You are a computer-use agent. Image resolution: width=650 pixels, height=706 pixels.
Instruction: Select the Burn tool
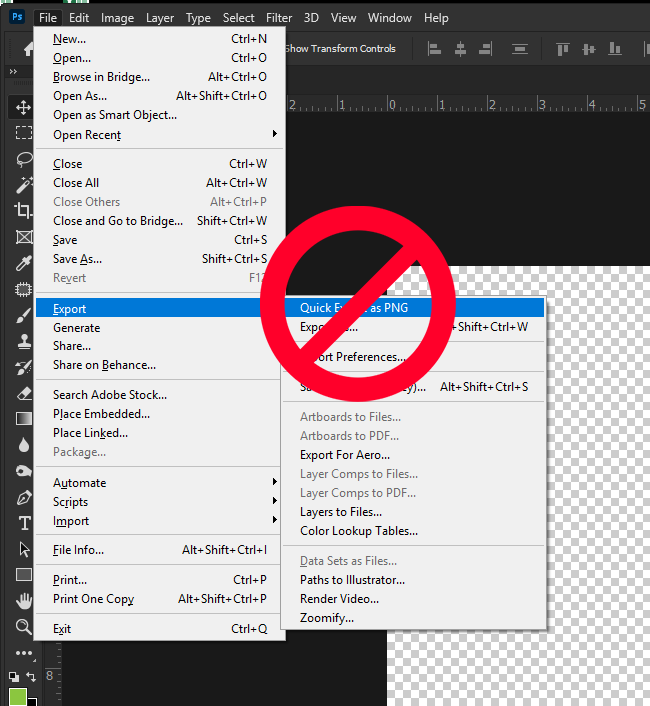(x=23, y=471)
